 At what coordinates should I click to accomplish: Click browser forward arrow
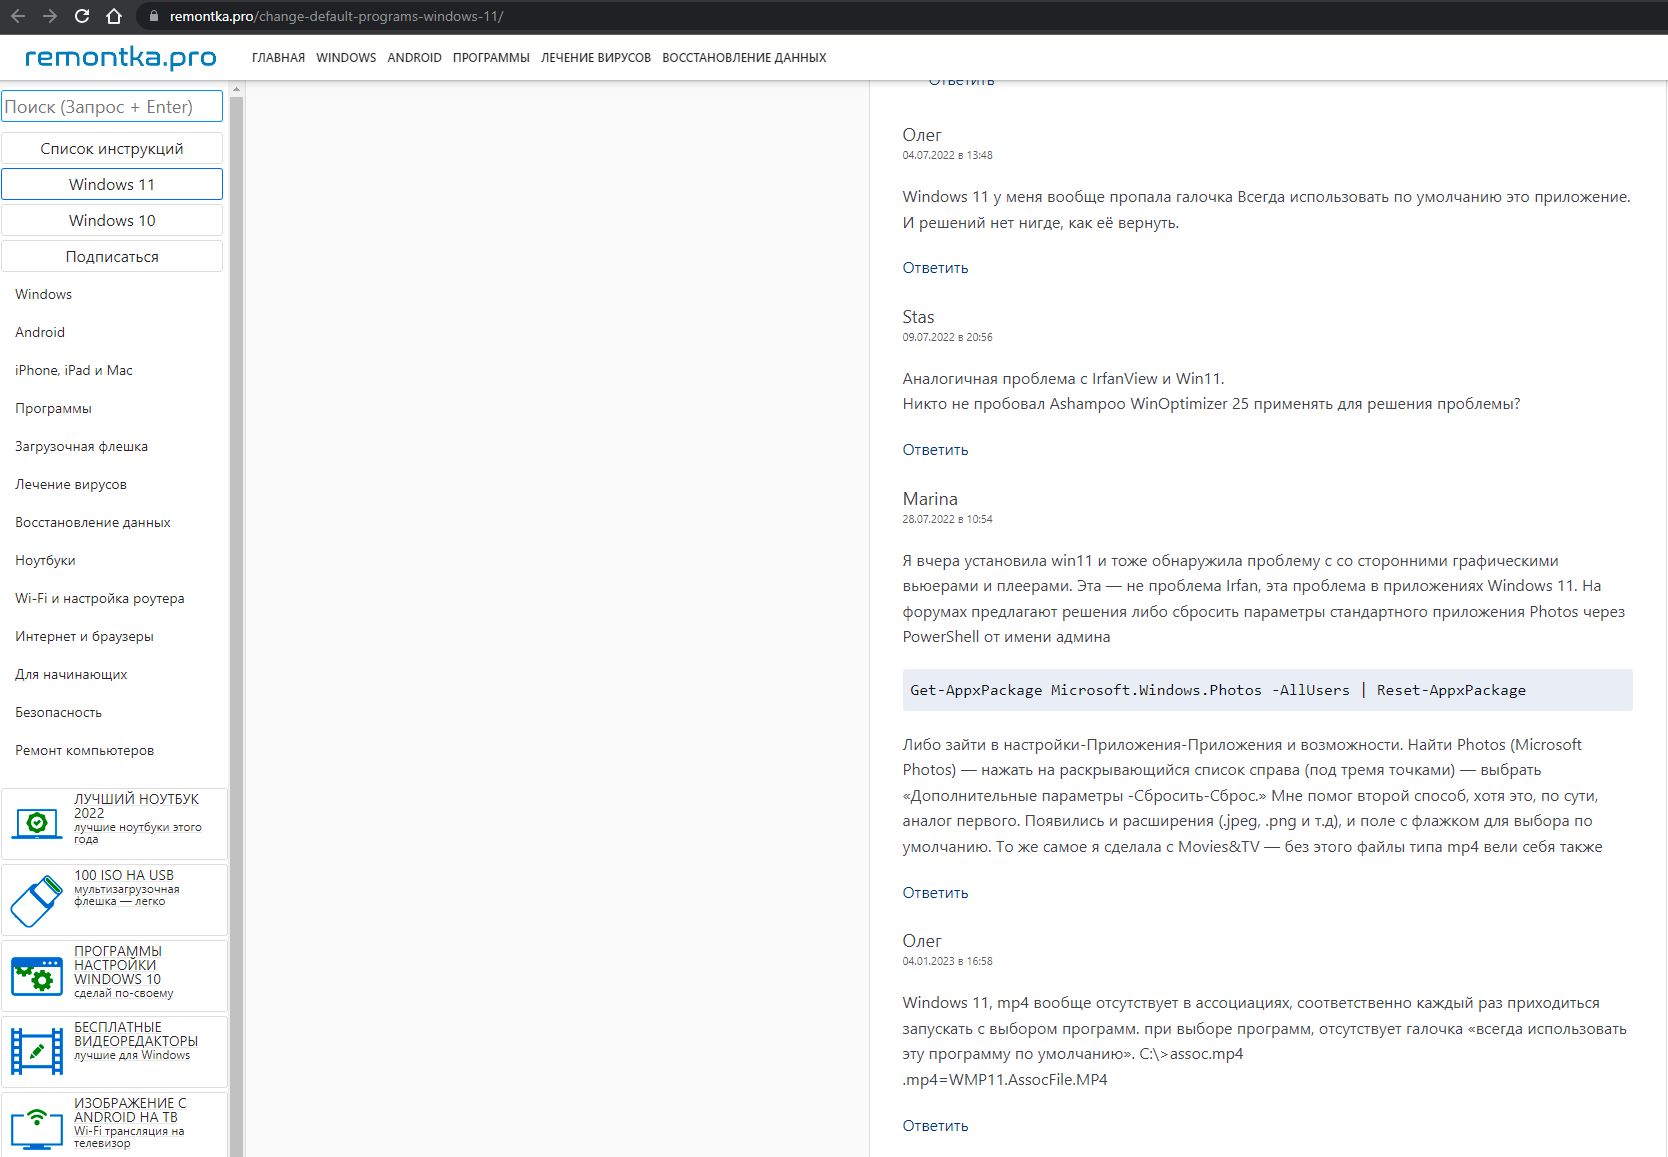pos(50,16)
